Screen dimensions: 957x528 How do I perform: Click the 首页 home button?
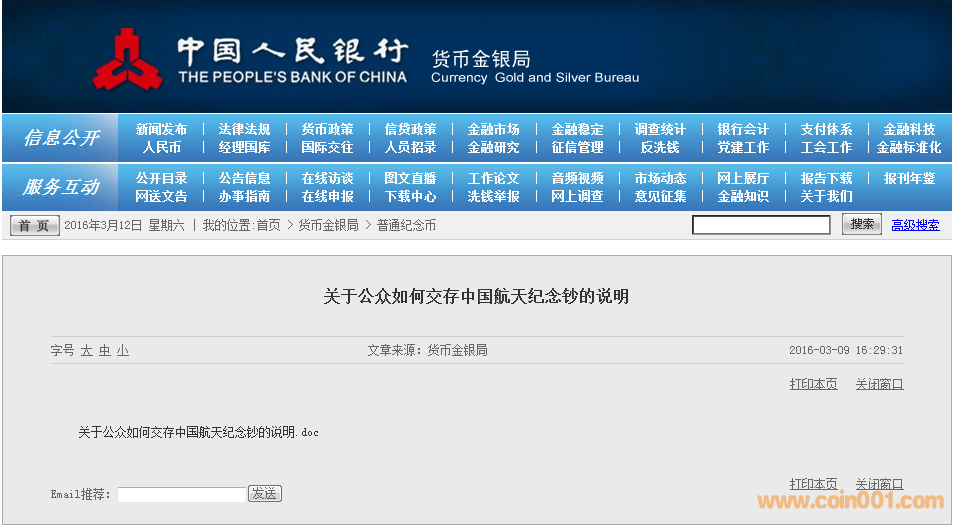click(x=35, y=226)
